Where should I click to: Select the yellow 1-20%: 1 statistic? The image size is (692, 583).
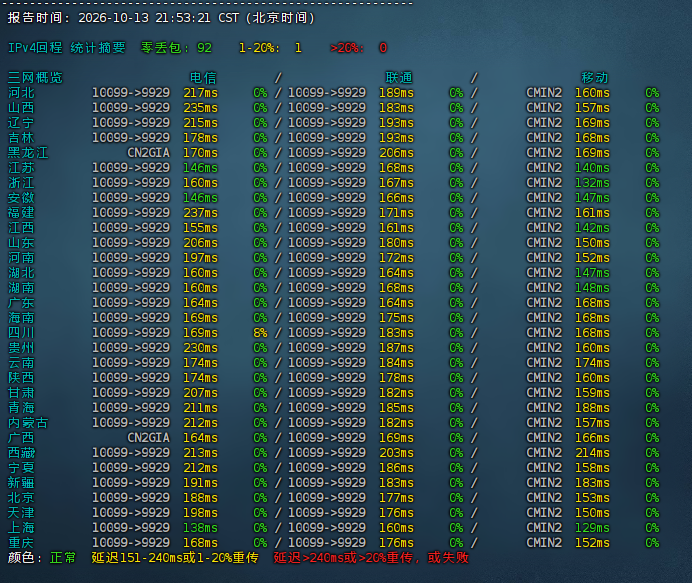[270, 48]
